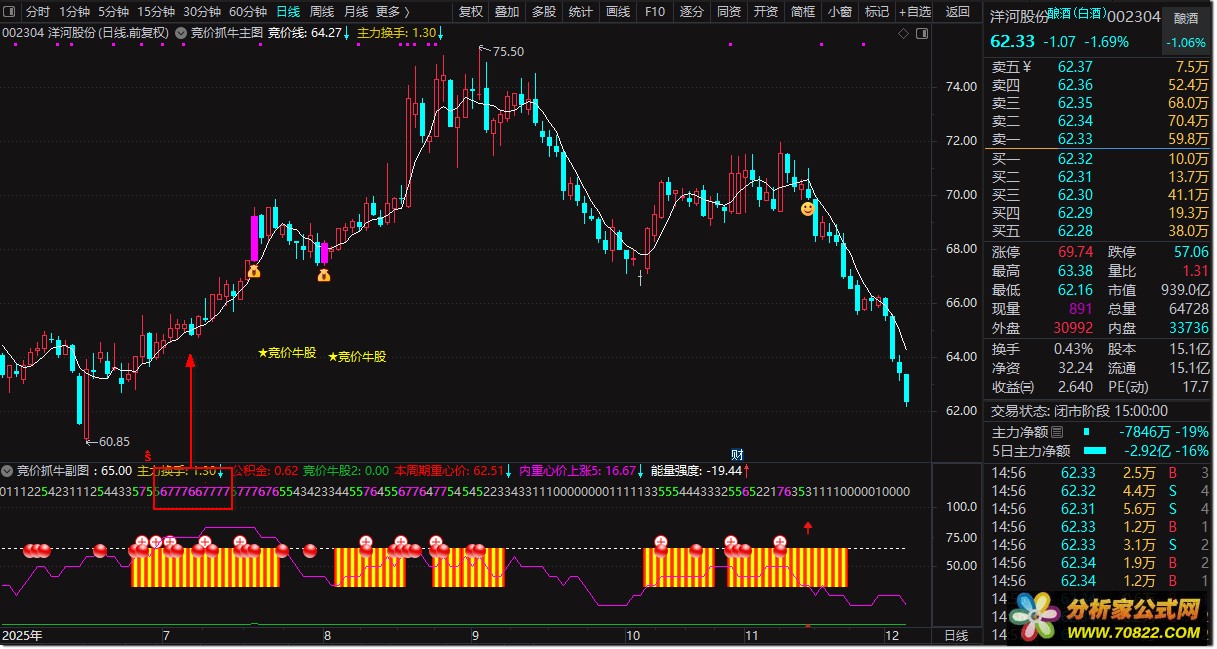Screen dimensions: 1217x649
Task: Click the 日线 period label at bottom right
Action: 956,635
